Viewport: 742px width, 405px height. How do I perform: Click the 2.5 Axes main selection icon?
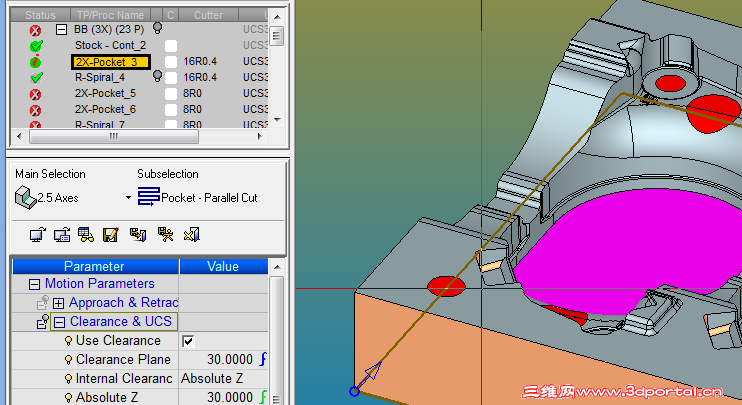[x=25, y=197]
